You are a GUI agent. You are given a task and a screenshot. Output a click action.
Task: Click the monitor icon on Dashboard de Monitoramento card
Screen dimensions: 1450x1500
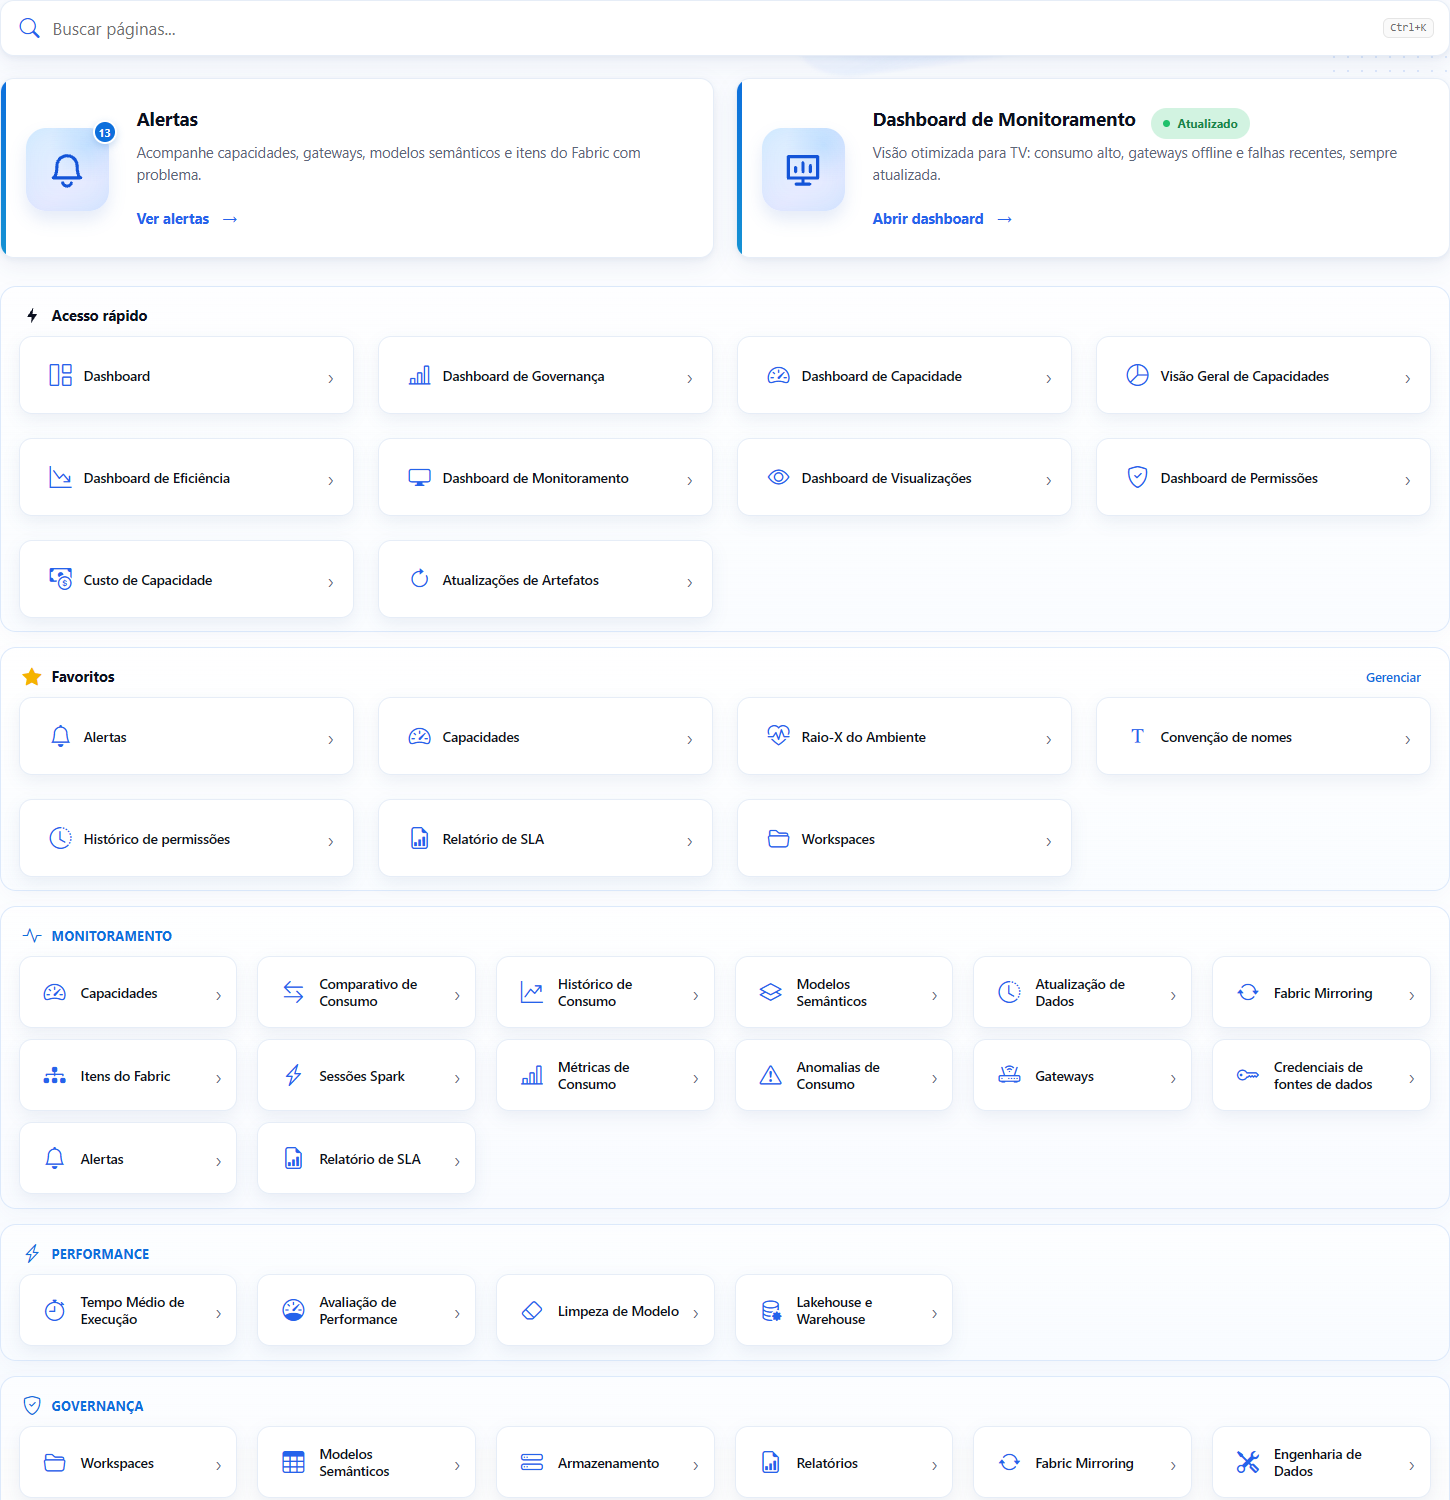[803, 170]
